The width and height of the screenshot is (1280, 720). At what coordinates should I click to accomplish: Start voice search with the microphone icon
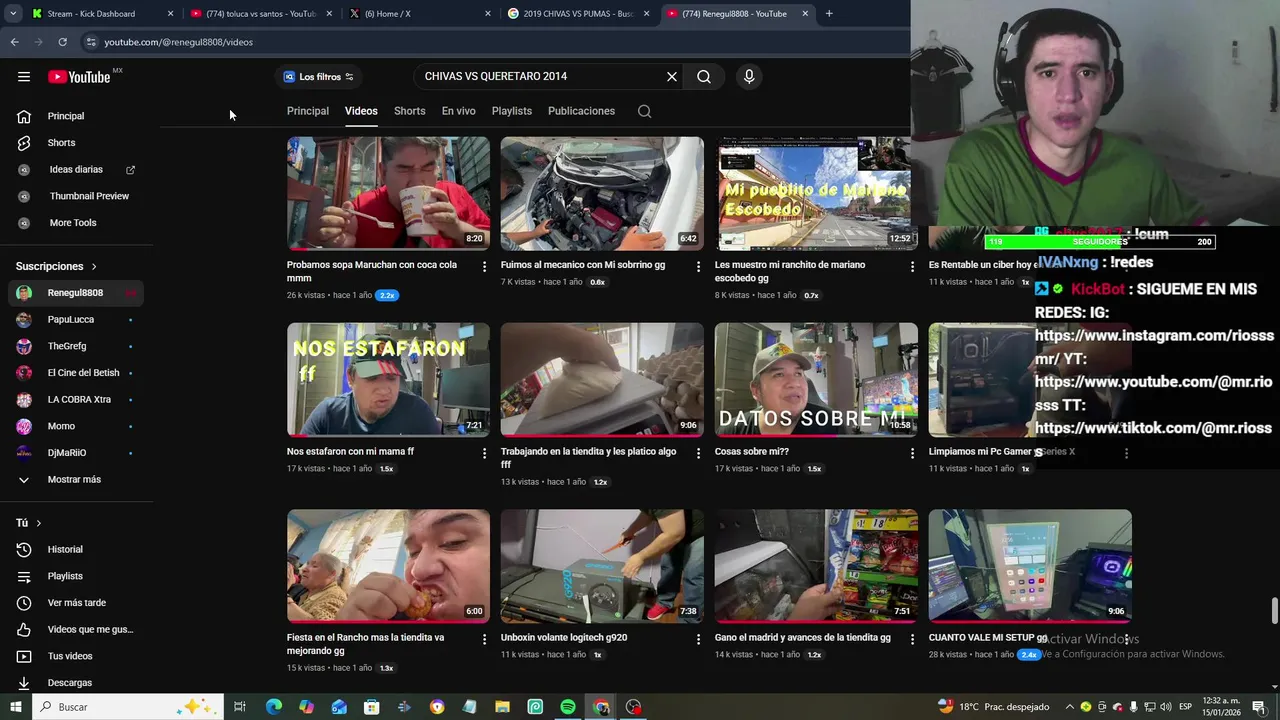click(749, 77)
